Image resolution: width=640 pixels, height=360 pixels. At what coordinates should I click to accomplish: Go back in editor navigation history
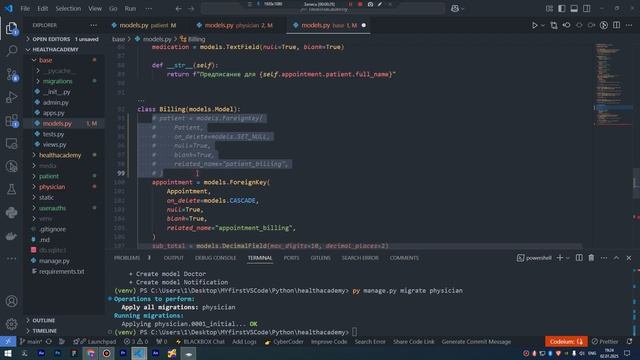178,8
